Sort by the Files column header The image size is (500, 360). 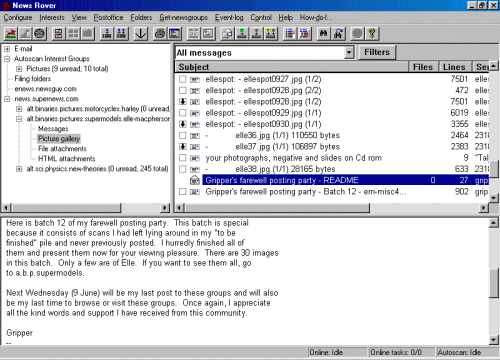coord(423,67)
